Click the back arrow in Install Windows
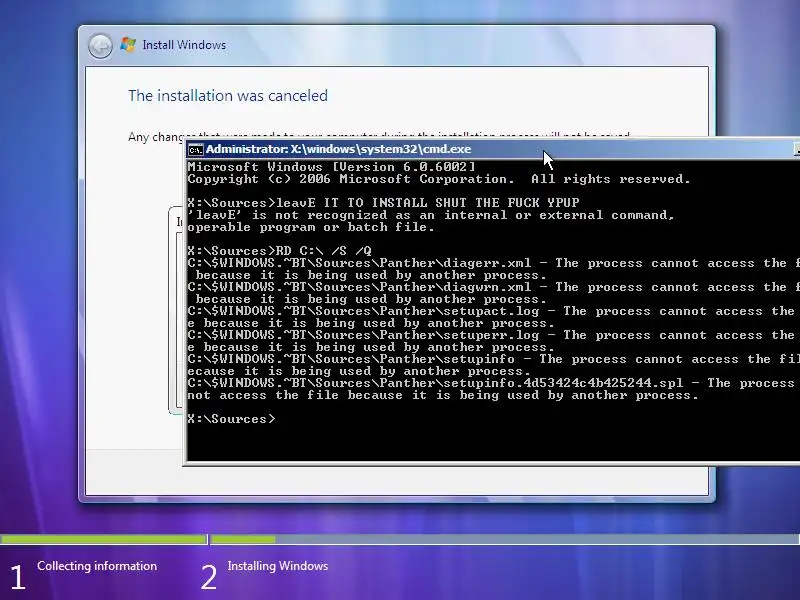Screen dimensions: 800x600 click(101, 46)
